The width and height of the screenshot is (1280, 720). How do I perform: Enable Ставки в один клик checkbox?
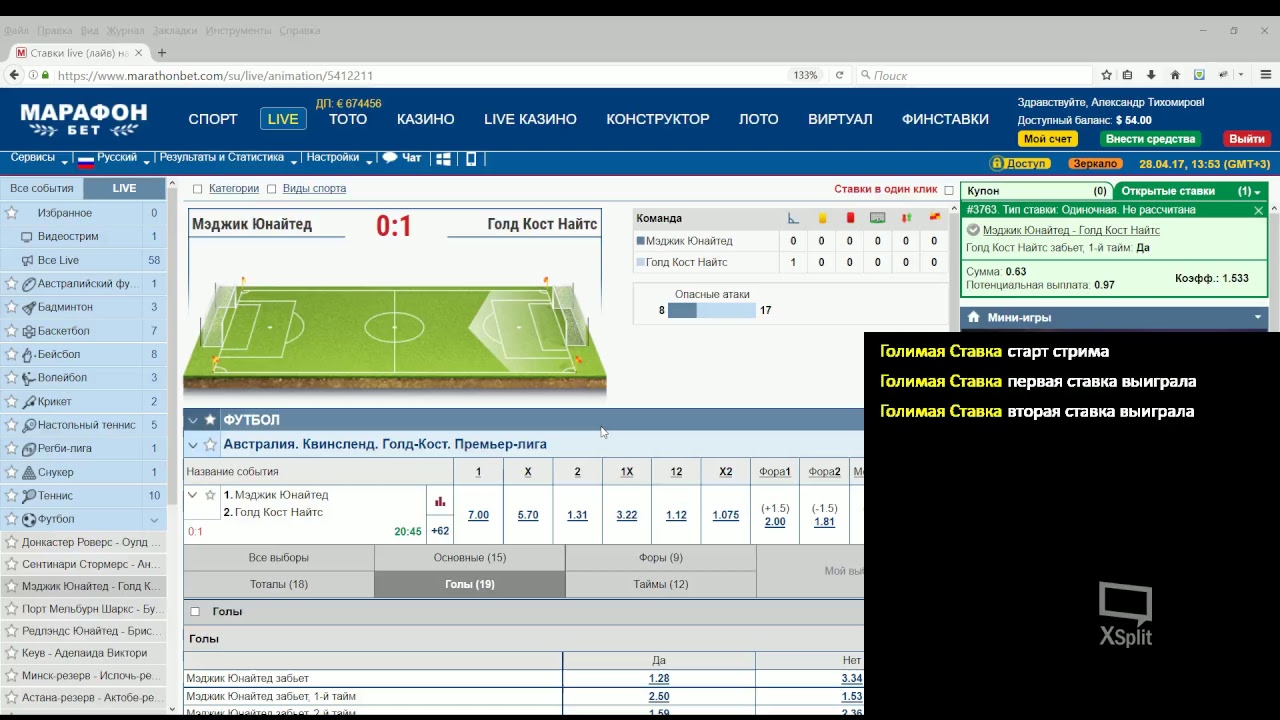coord(949,190)
